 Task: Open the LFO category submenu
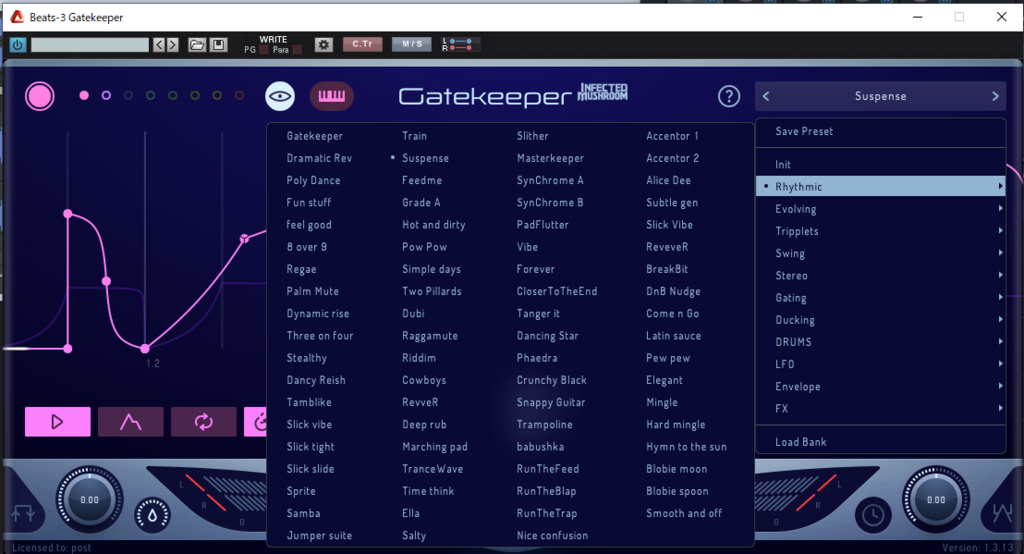[880, 365]
